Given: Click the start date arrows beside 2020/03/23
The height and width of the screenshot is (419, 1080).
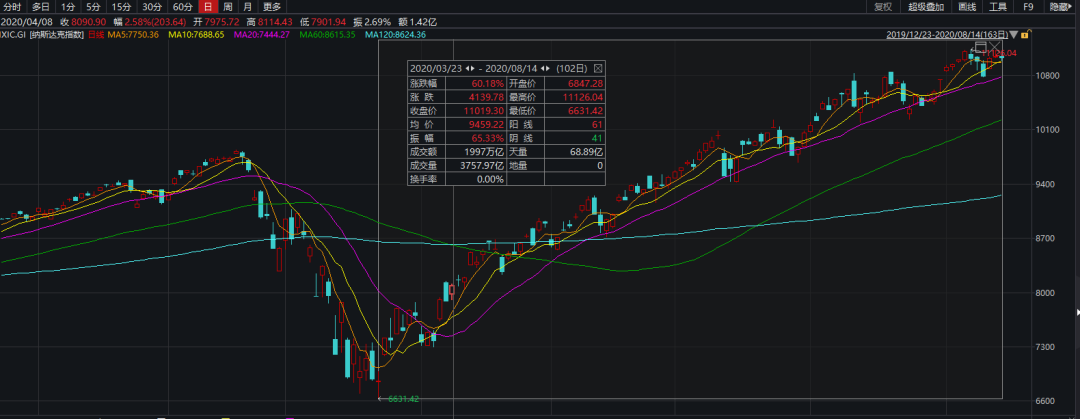Looking at the screenshot, I should [470, 68].
